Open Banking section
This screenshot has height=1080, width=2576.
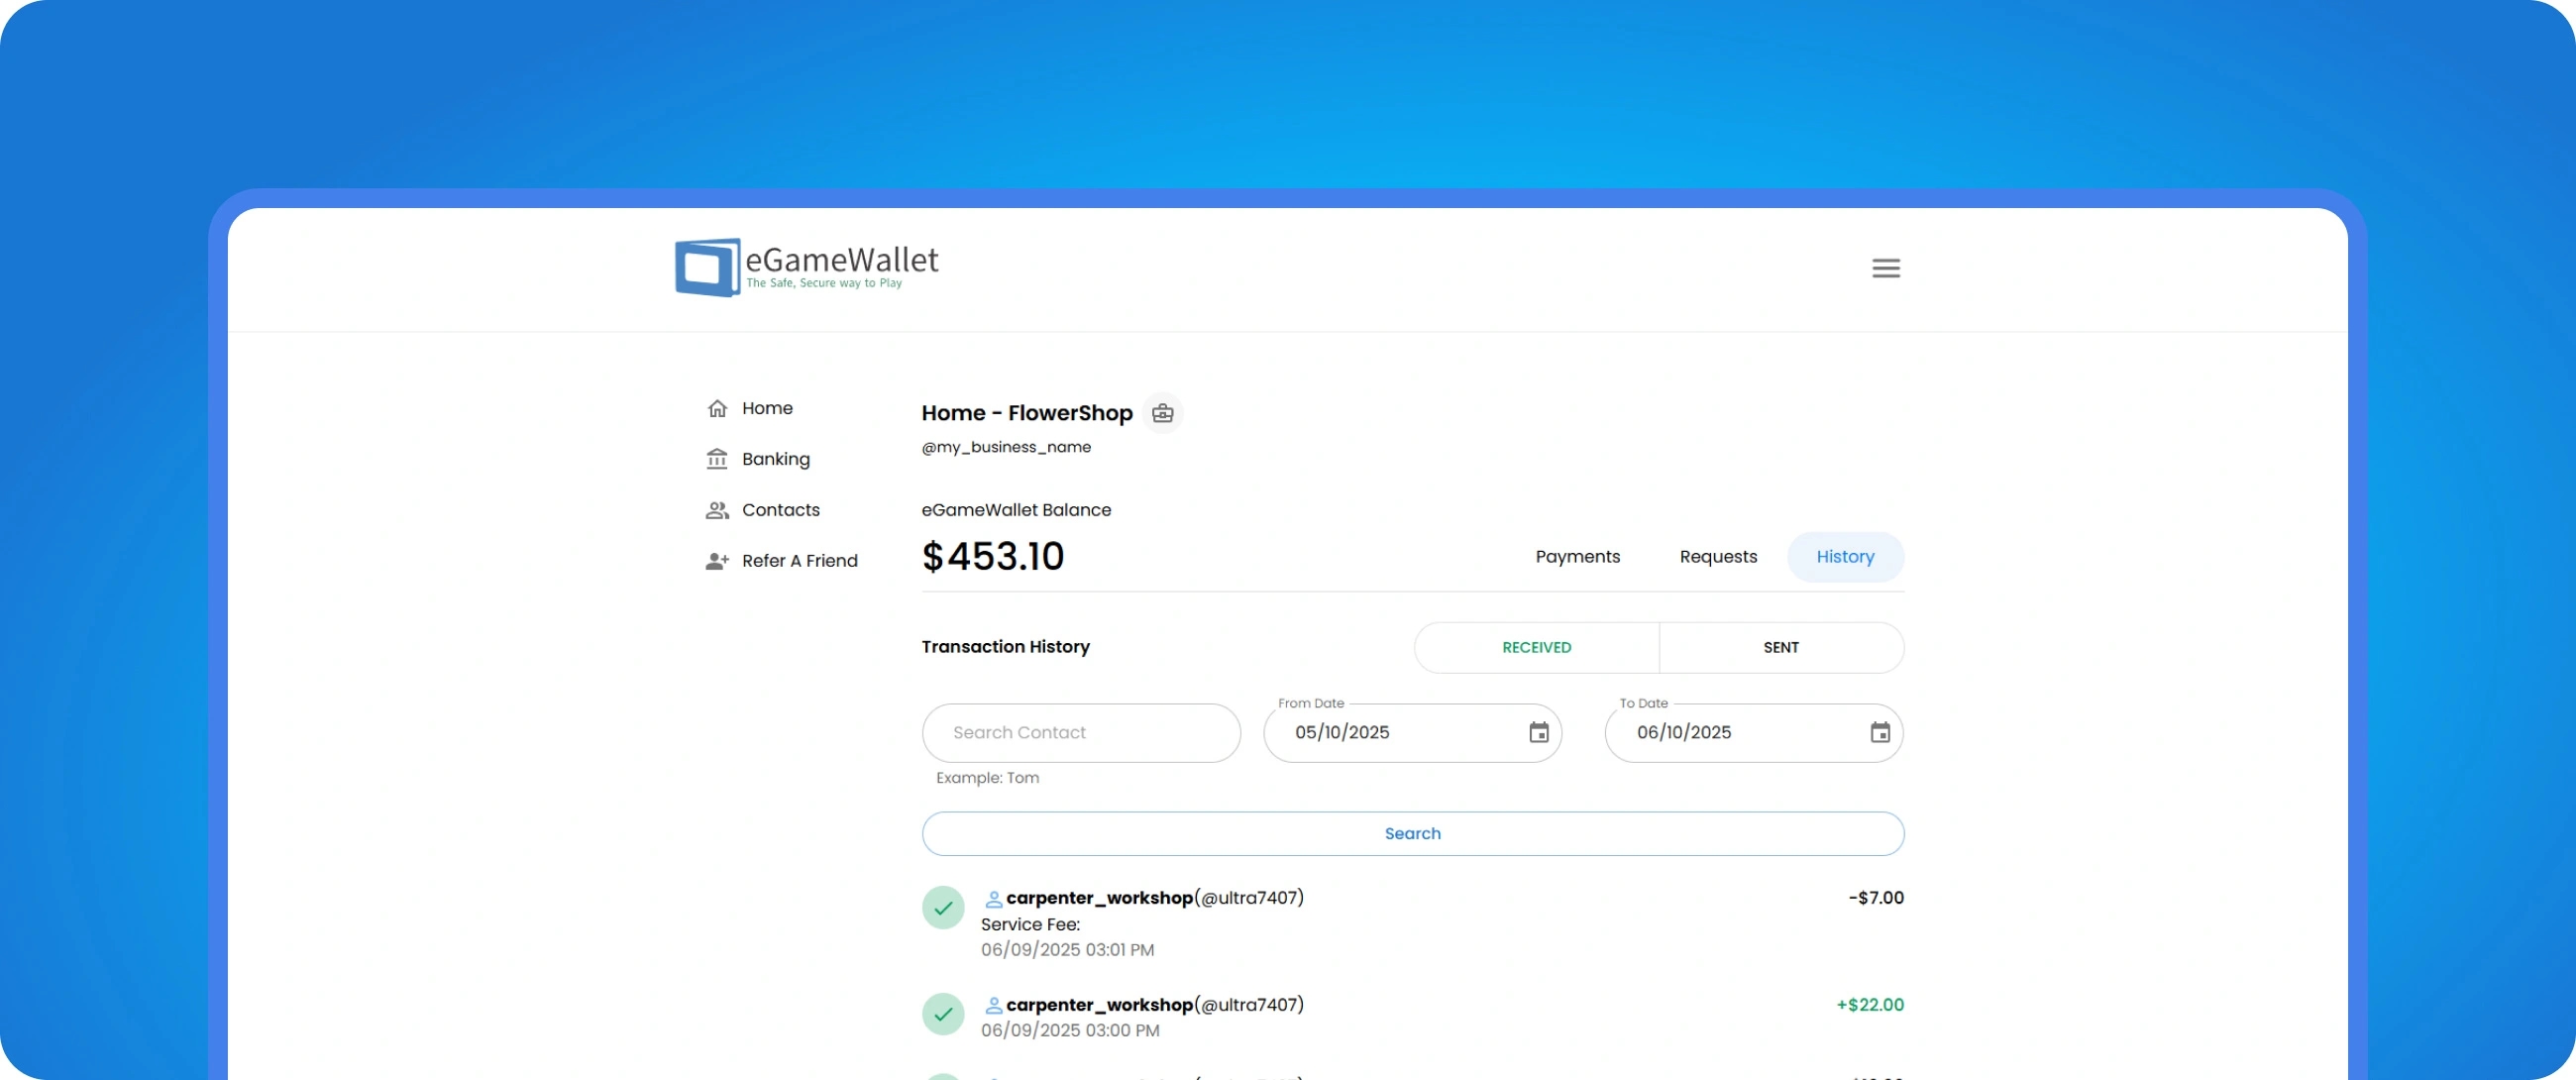(x=775, y=459)
